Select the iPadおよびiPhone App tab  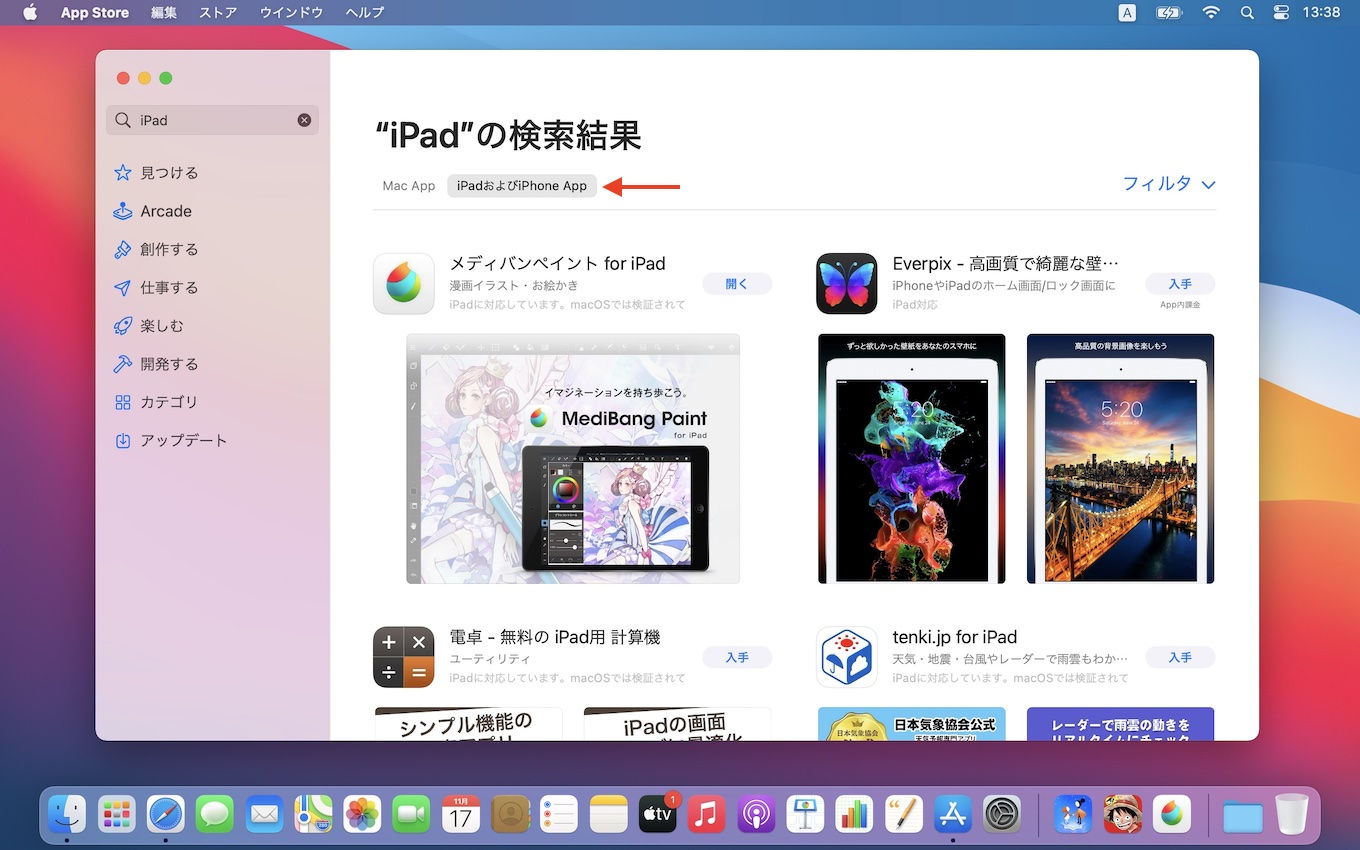tap(522, 186)
